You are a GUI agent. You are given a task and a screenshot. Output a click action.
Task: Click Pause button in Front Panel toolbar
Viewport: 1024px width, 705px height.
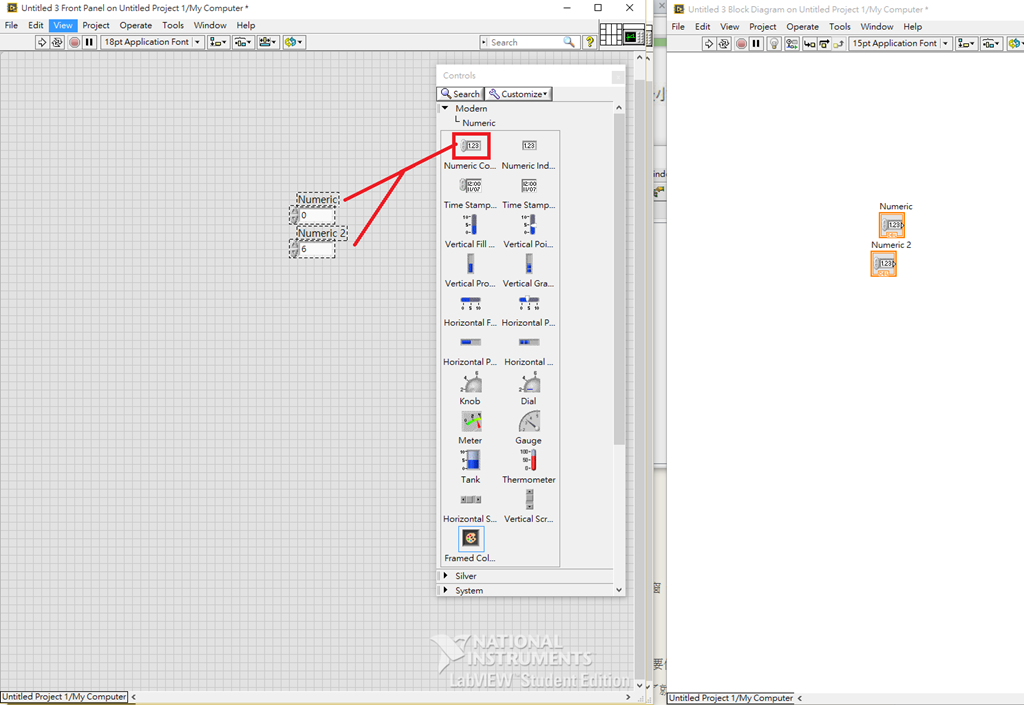click(89, 42)
